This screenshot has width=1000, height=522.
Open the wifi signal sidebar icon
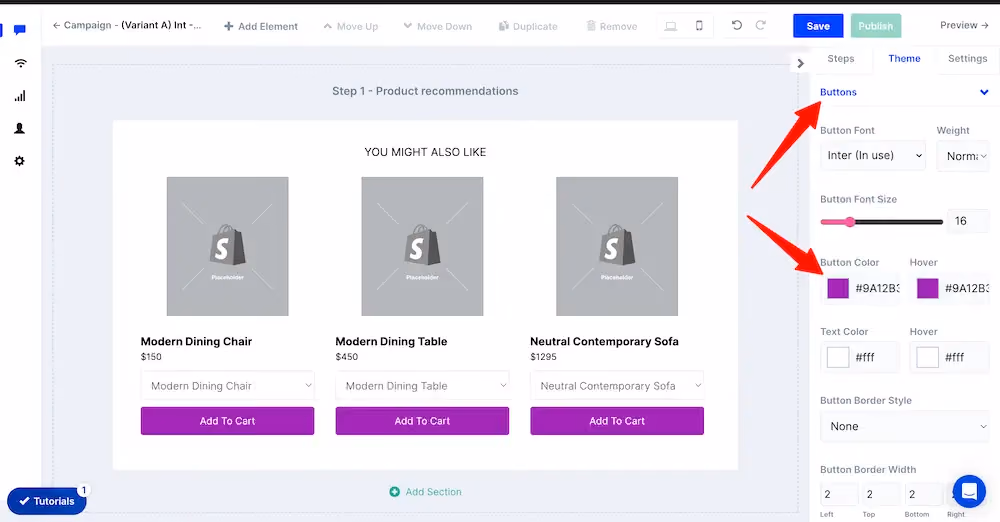[20, 63]
